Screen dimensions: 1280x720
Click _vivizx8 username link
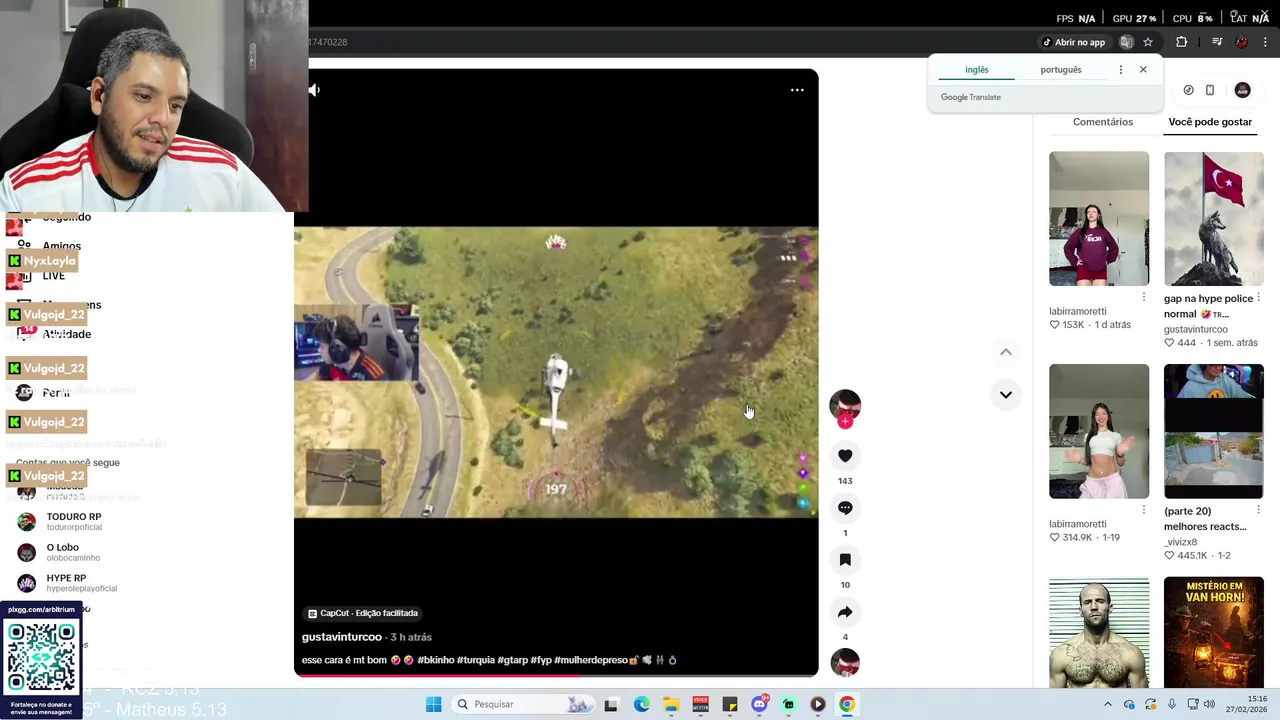coord(1181,542)
